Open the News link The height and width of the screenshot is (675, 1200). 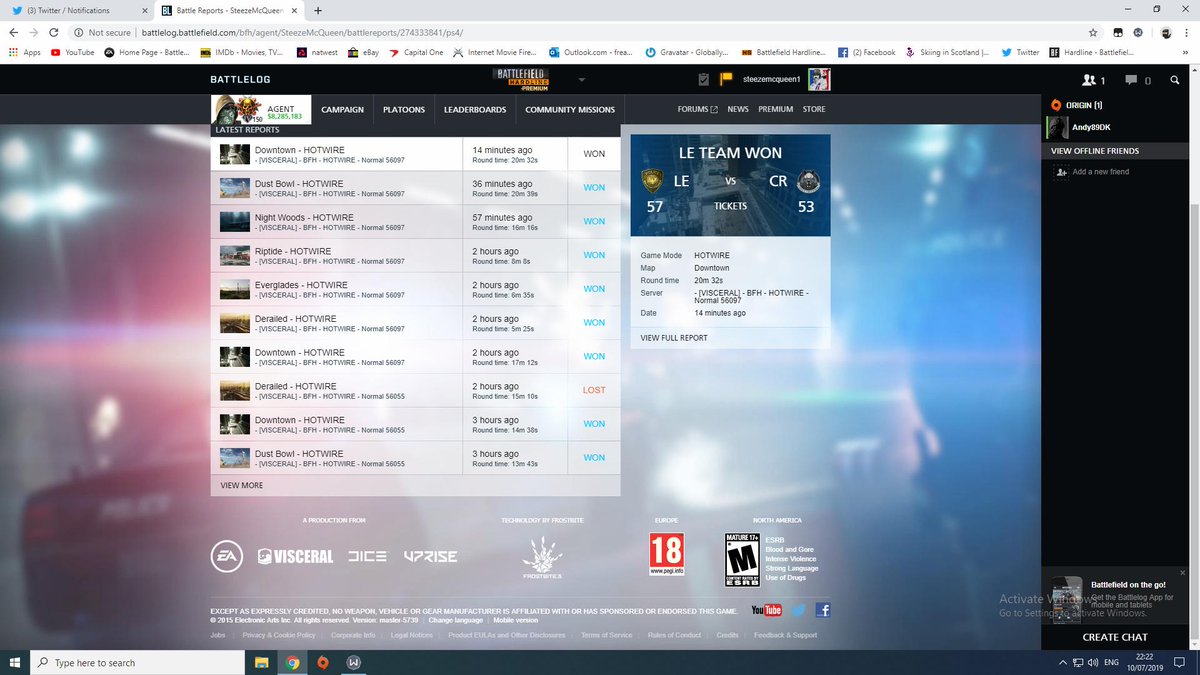pos(738,109)
